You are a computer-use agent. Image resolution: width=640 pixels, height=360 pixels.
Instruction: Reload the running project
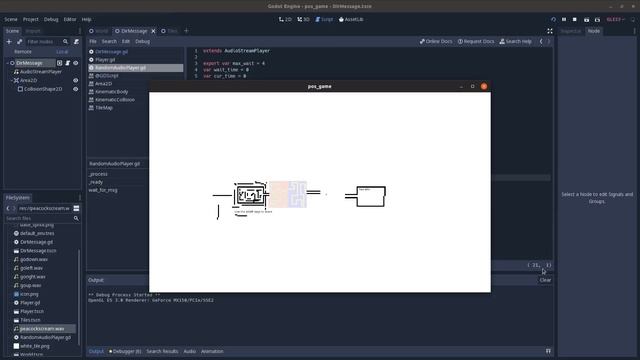point(553,19)
